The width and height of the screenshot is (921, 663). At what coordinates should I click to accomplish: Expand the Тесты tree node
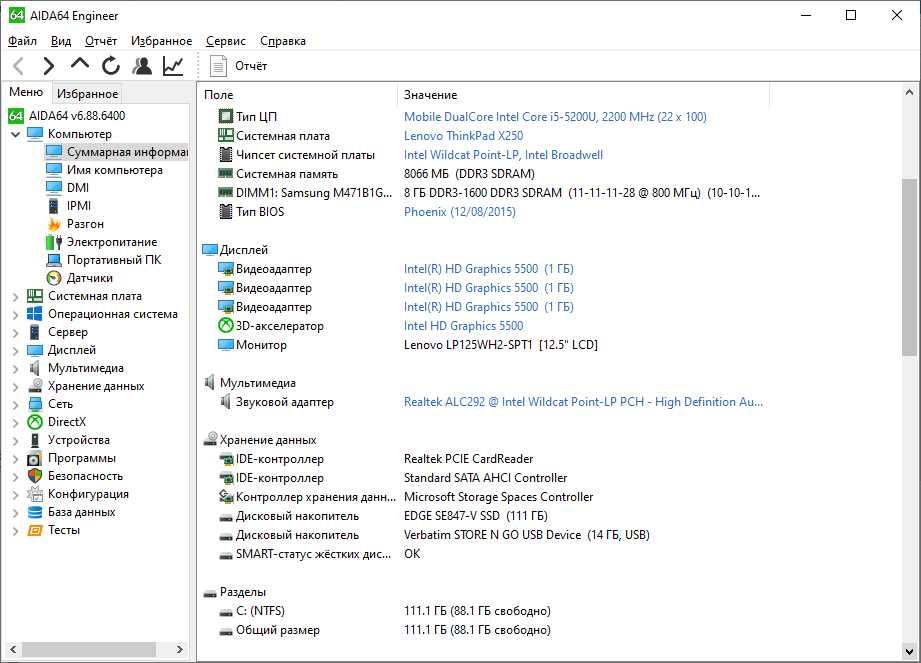pyautogui.click(x=16, y=531)
